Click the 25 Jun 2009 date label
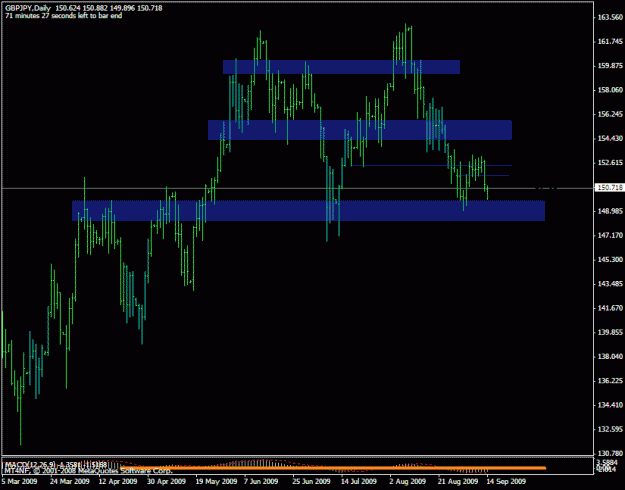The image size is (625, 490). [x=312, y=482]
